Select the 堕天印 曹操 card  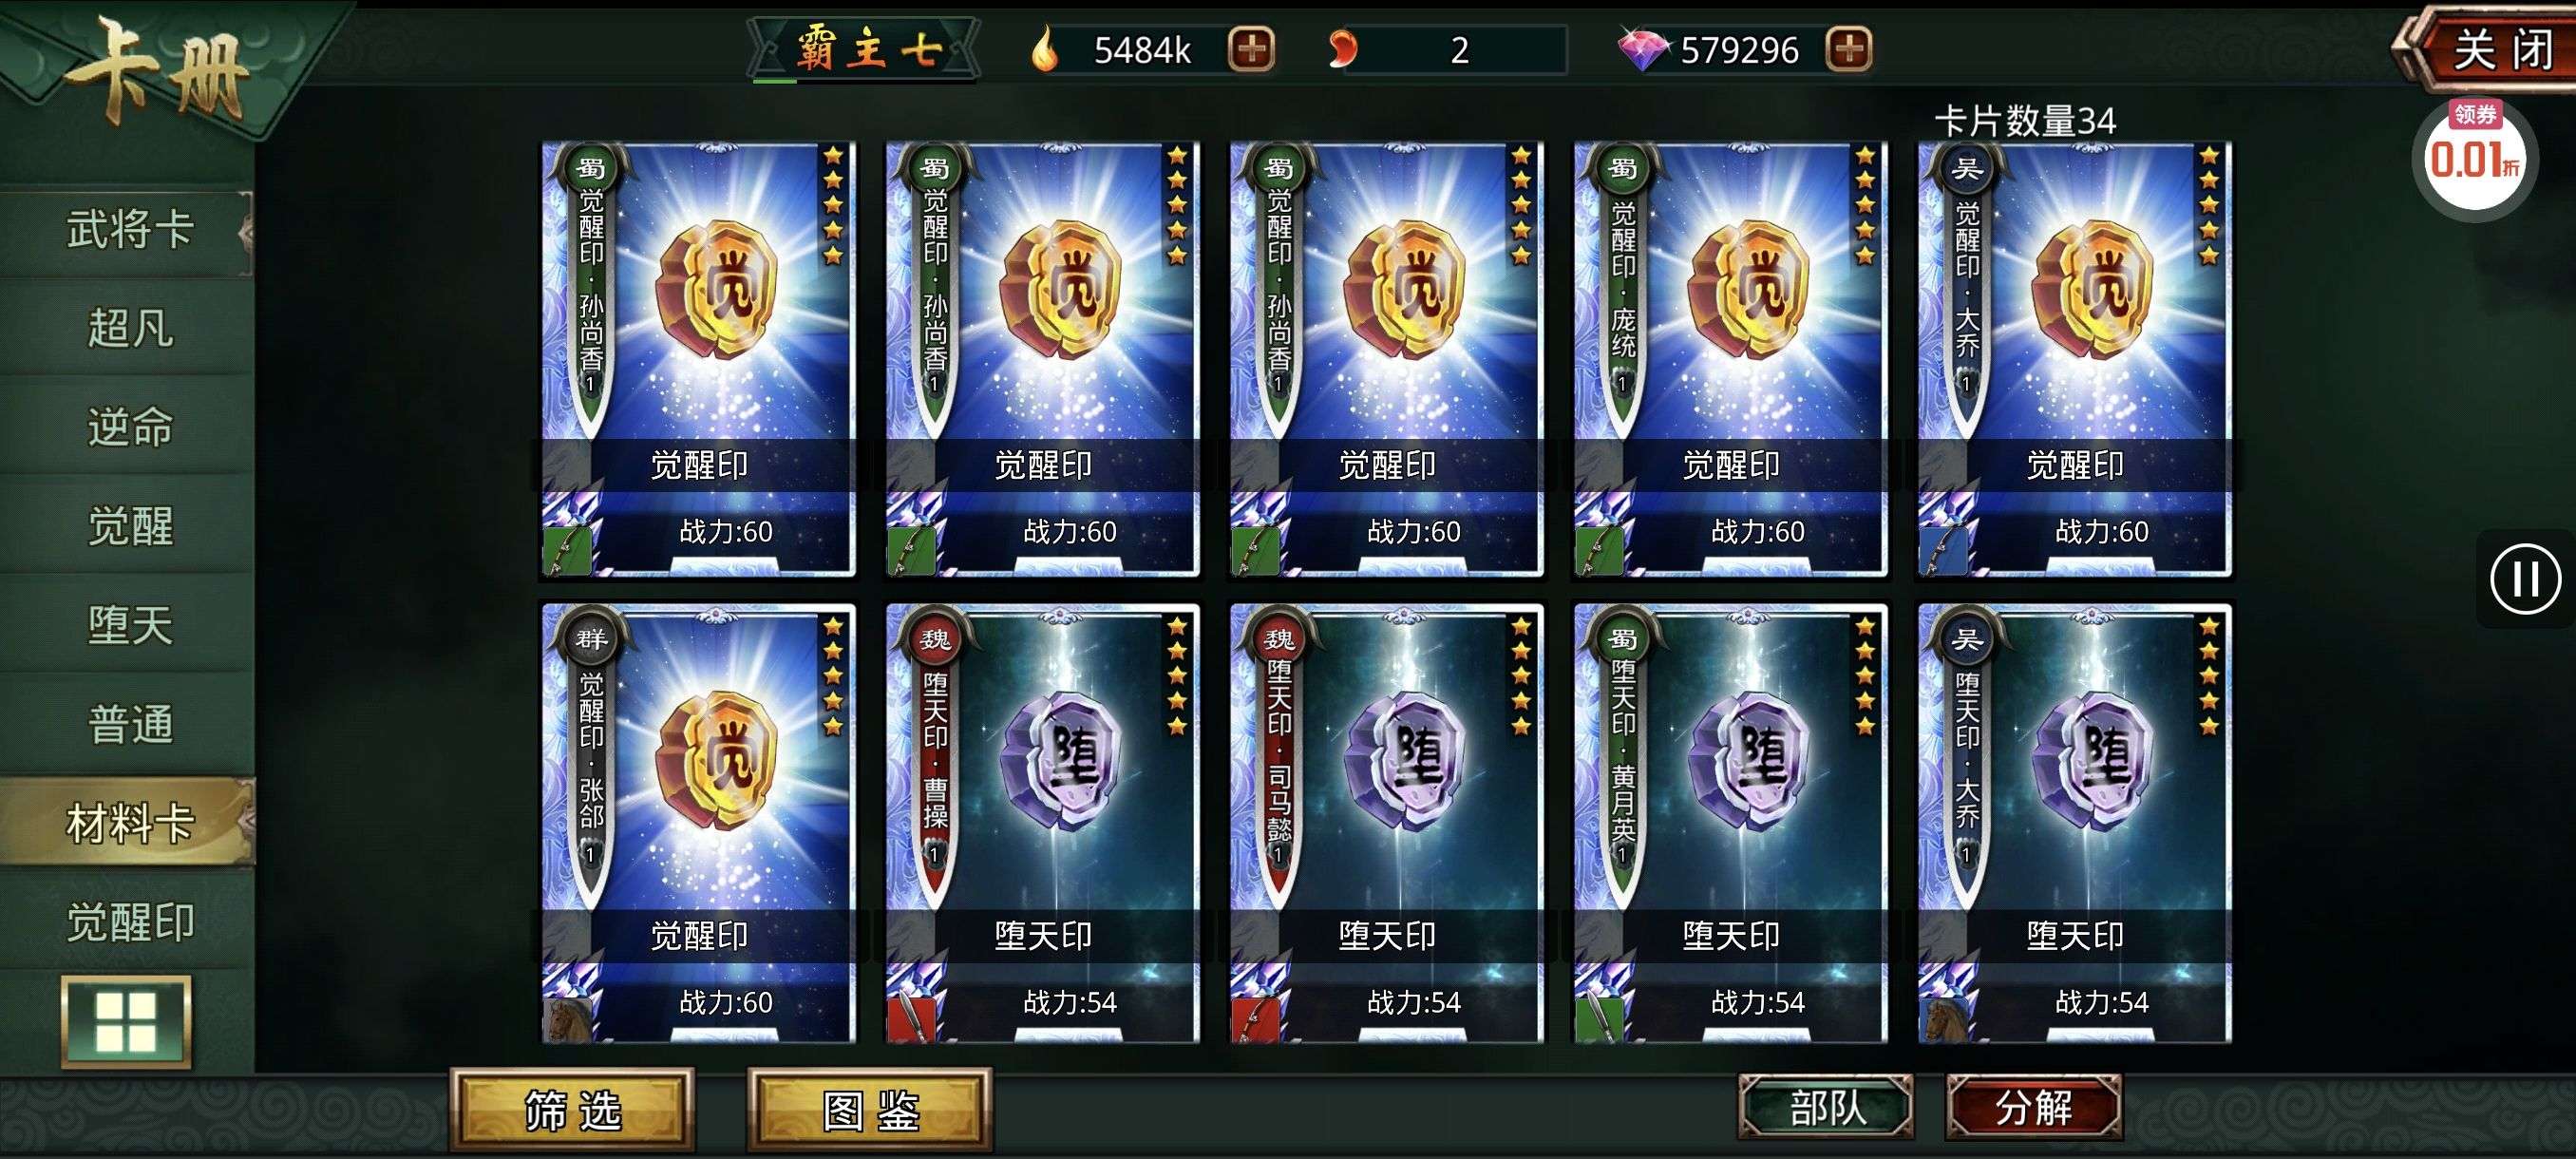tap(1042, 824)
